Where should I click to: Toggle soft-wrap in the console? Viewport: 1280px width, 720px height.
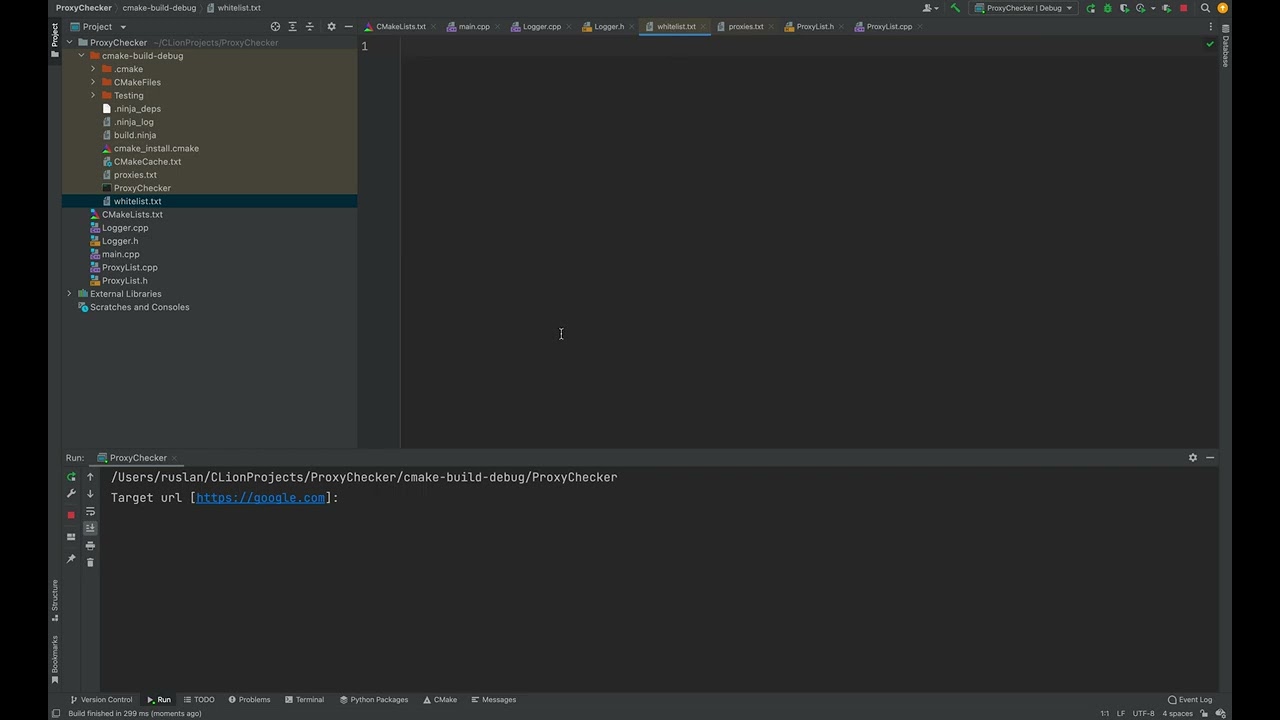pos(90,511)
